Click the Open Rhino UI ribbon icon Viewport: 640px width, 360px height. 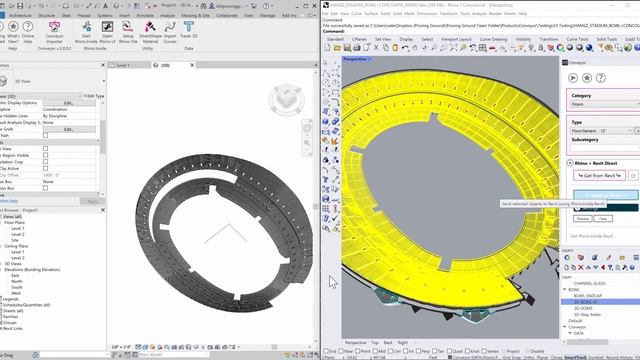click(107, 32)
